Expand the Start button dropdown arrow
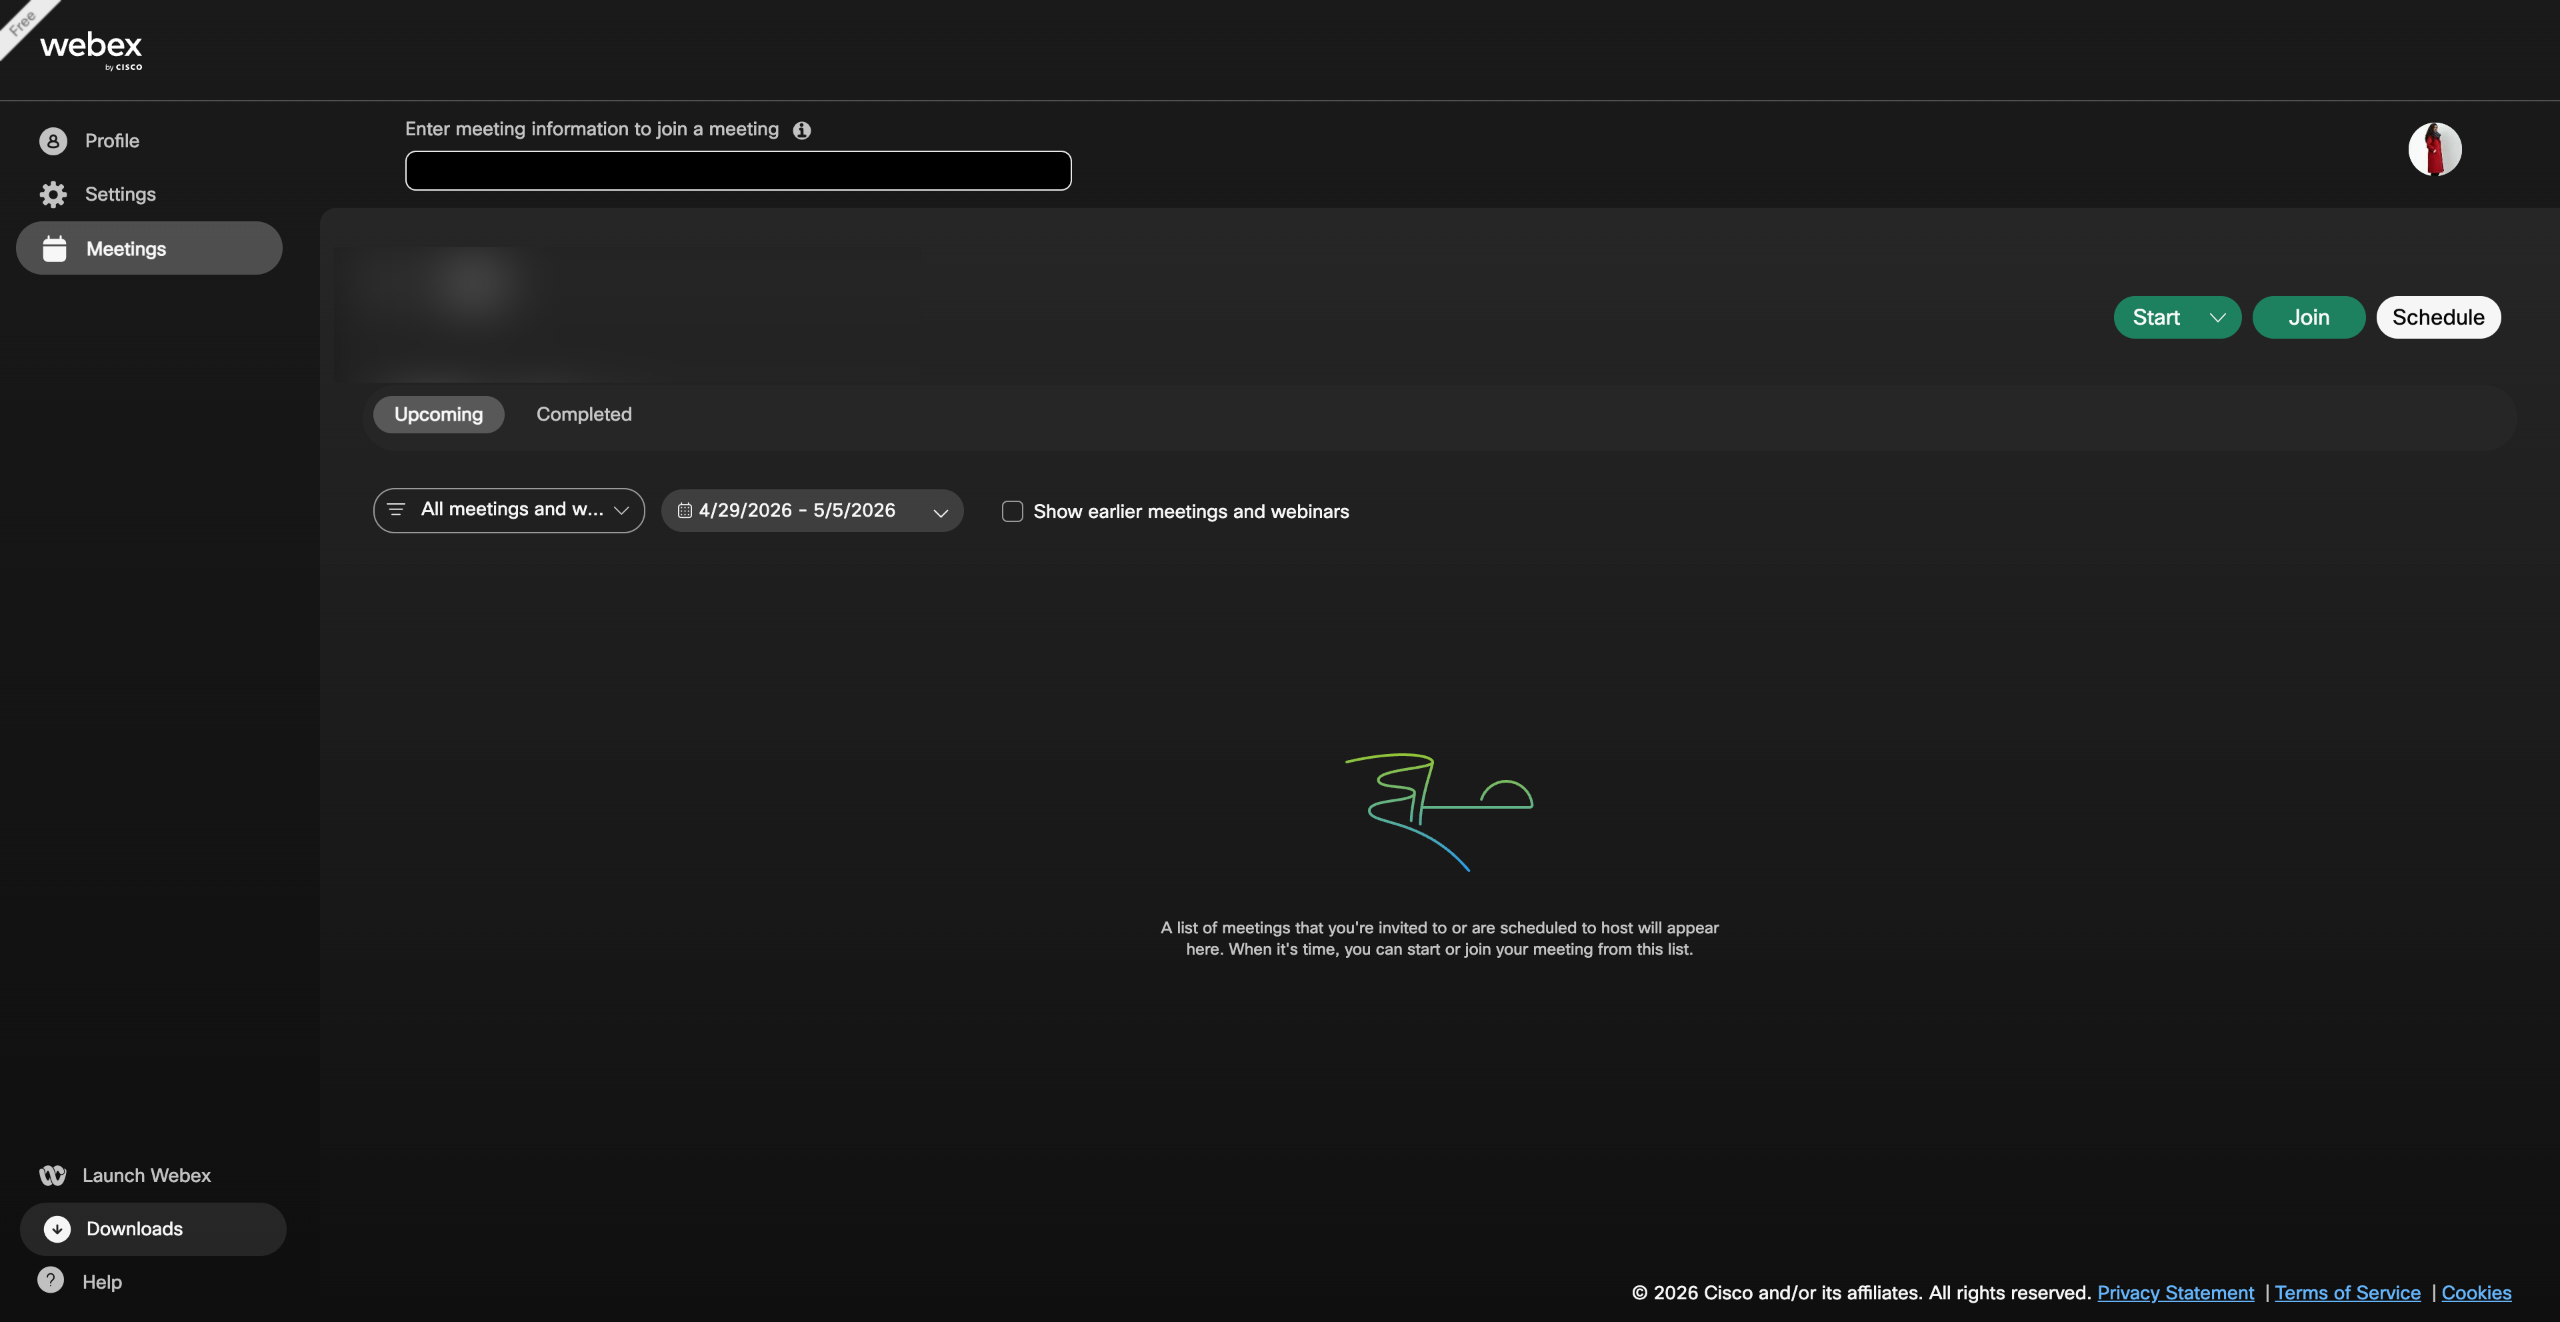The height and width of the screenshot is (1322, 2560). point(2217,317)
